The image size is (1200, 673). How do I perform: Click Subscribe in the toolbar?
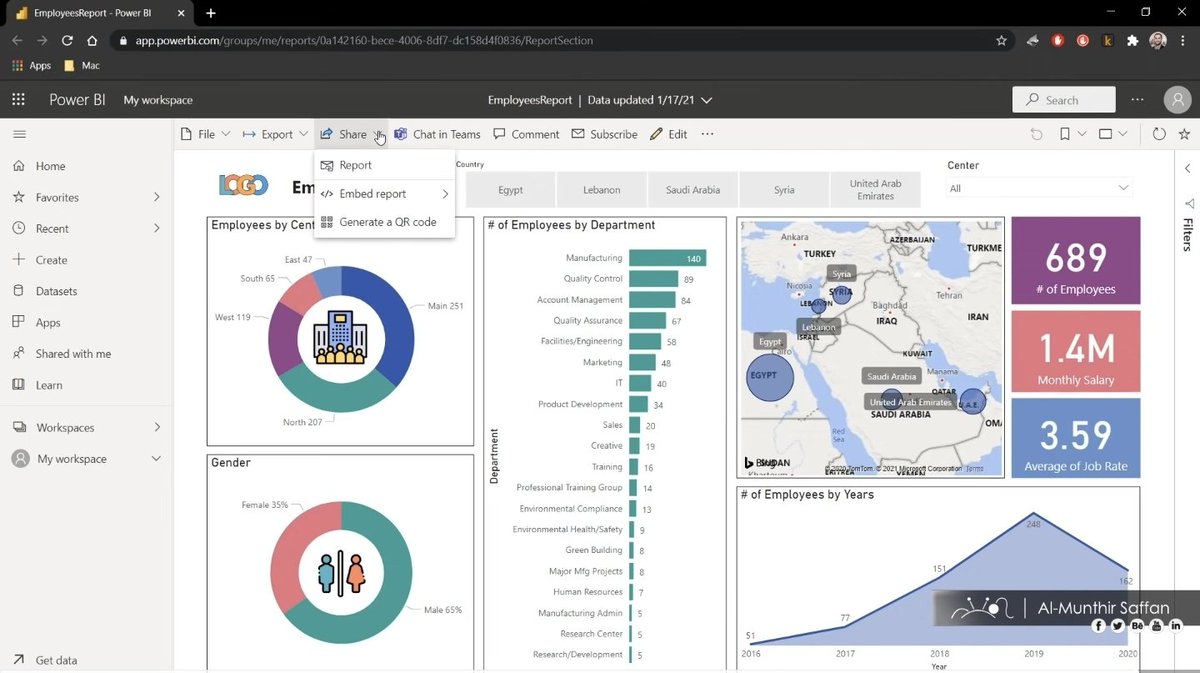tap(604, 134)
